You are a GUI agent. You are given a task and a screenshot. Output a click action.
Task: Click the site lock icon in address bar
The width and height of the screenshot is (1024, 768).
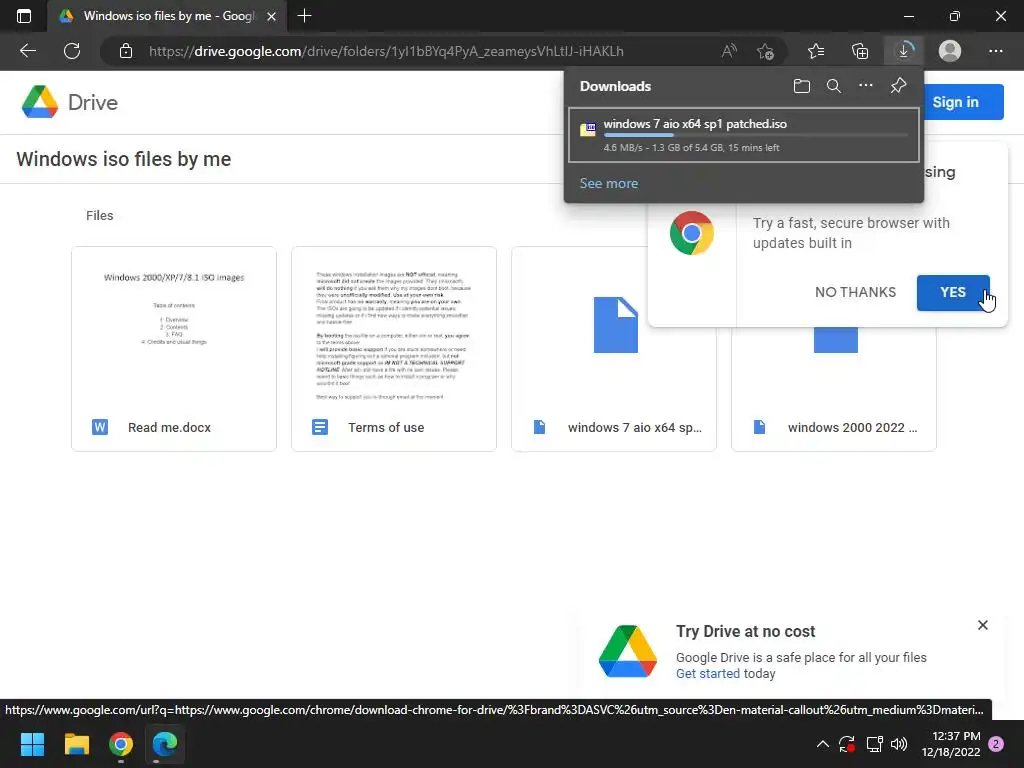(126, 51)
